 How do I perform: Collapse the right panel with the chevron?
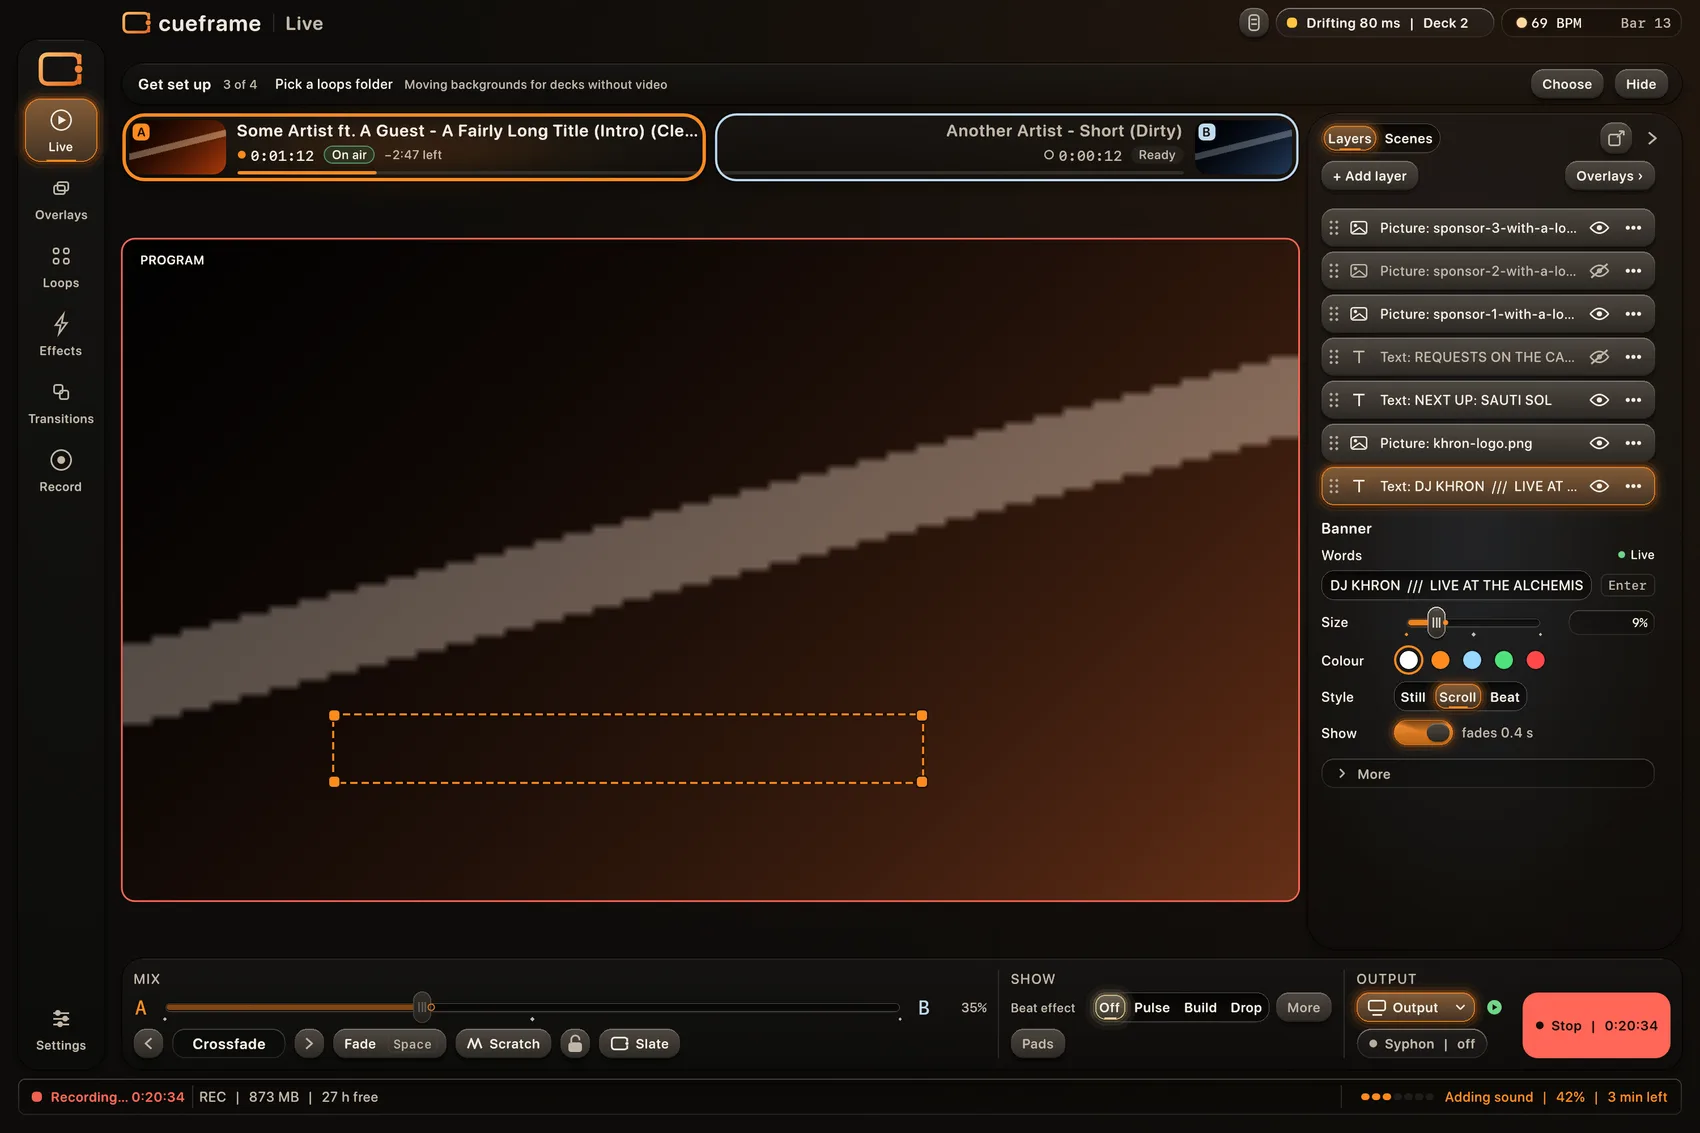click(1652, 138)
